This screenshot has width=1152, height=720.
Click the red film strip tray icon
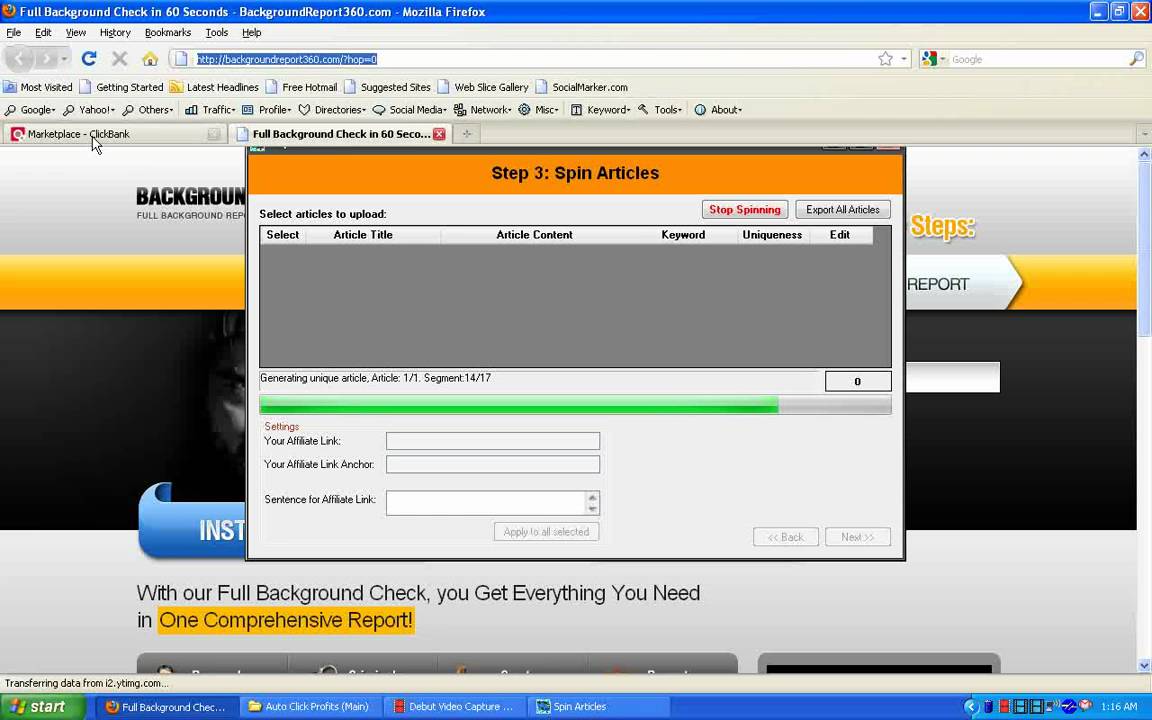click(x=1004, y=707)
